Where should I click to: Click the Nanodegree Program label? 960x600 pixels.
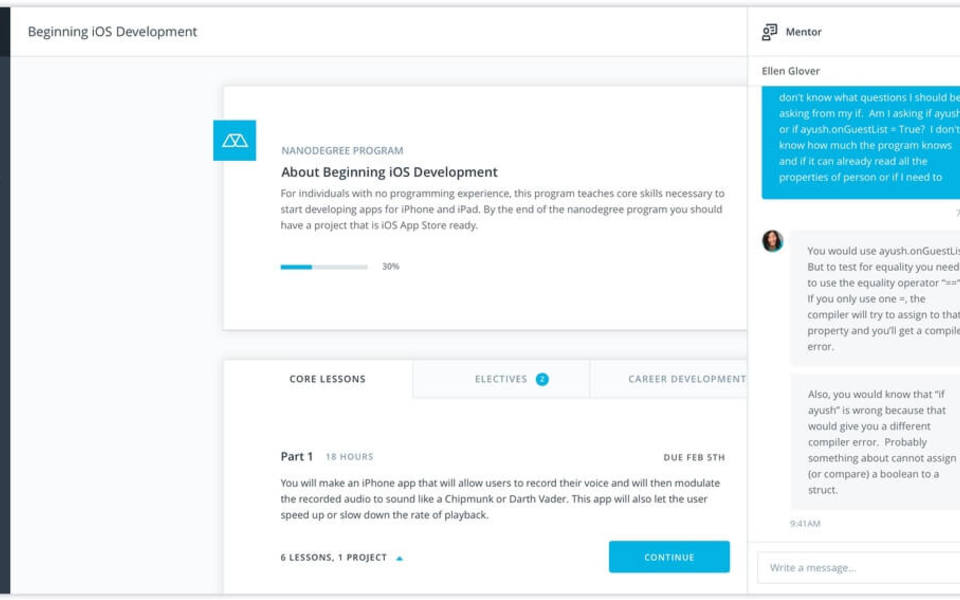(x=342, y=151)
